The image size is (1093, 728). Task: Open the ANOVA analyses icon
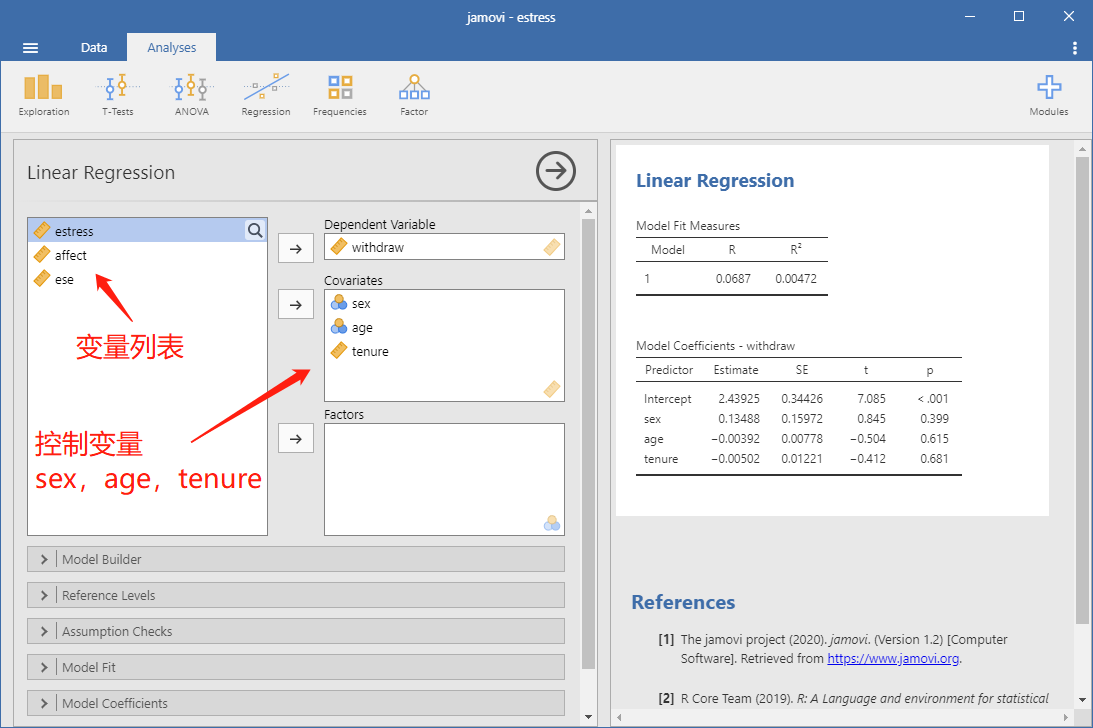point(192,96)
